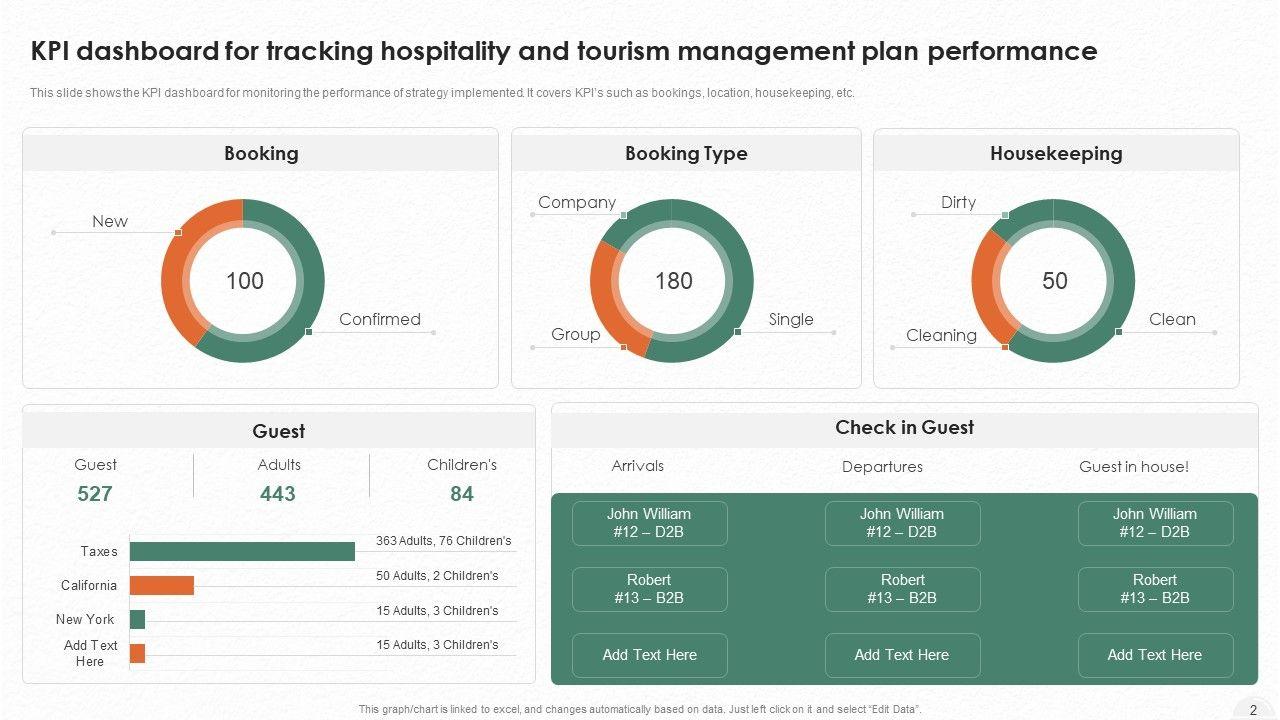Select the Robert #13 card under Departures
The height and width of the screenshot is (720, 1280).
pyautogui.click(x=902, y=589)
